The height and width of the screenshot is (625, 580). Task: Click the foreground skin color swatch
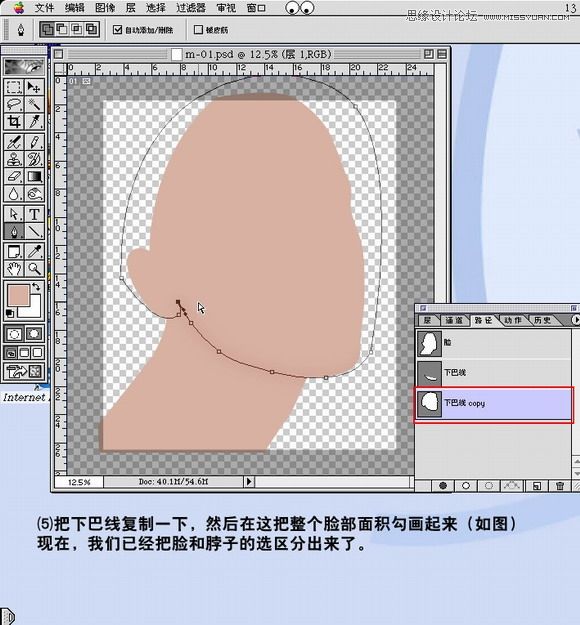[18, 295]
